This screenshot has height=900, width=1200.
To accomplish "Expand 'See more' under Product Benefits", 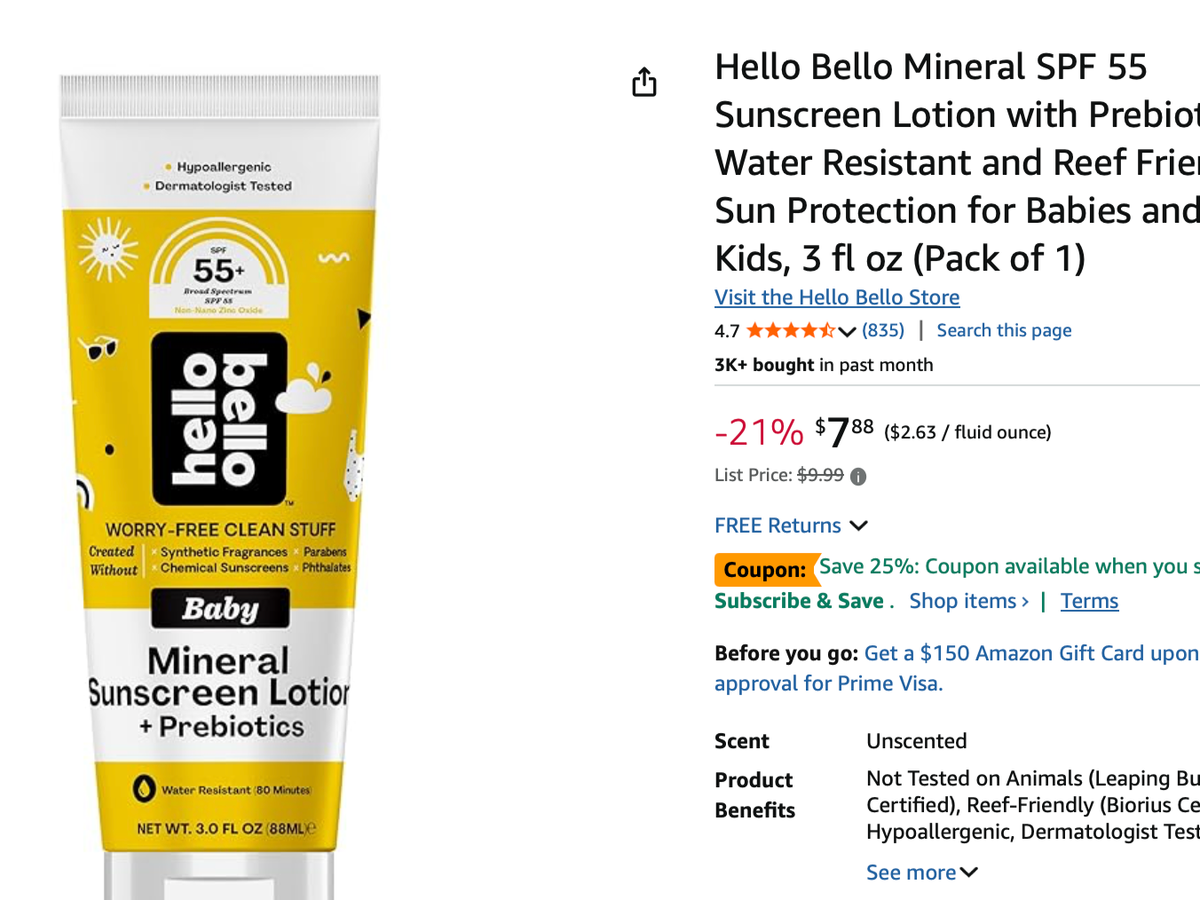I will point(921,872).
